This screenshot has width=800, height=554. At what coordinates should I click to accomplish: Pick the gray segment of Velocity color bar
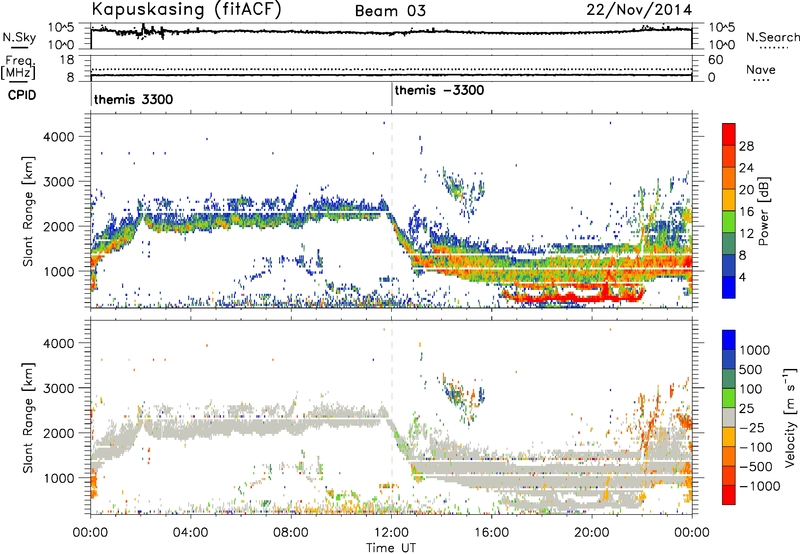pos(729,418)
